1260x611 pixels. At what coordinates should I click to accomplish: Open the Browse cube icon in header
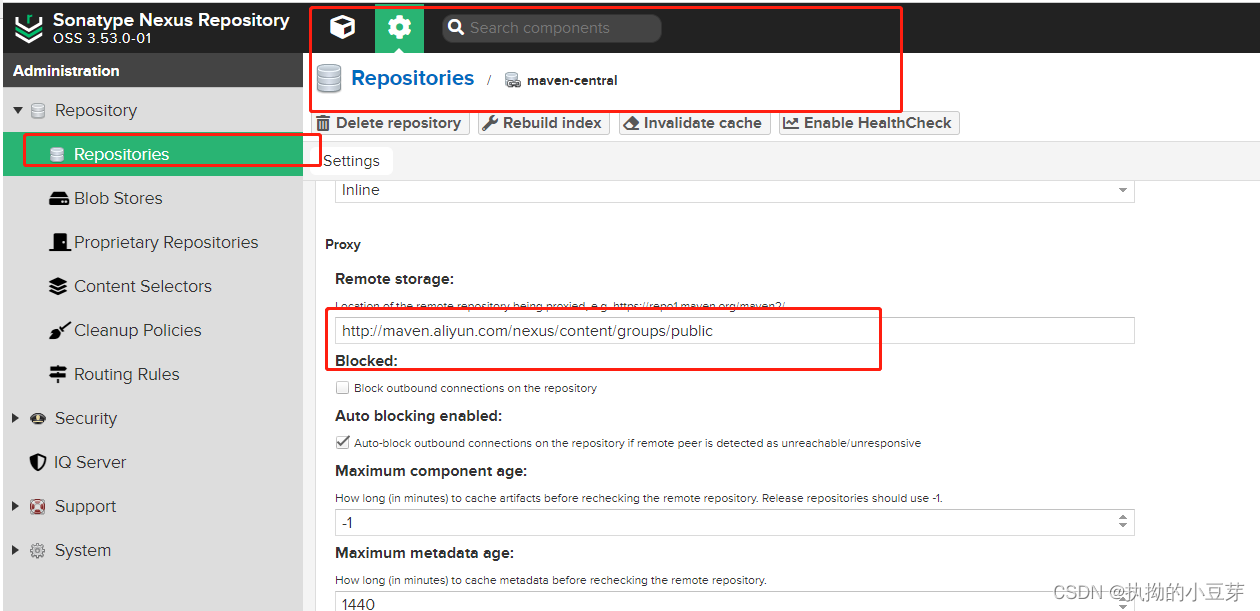342,28
